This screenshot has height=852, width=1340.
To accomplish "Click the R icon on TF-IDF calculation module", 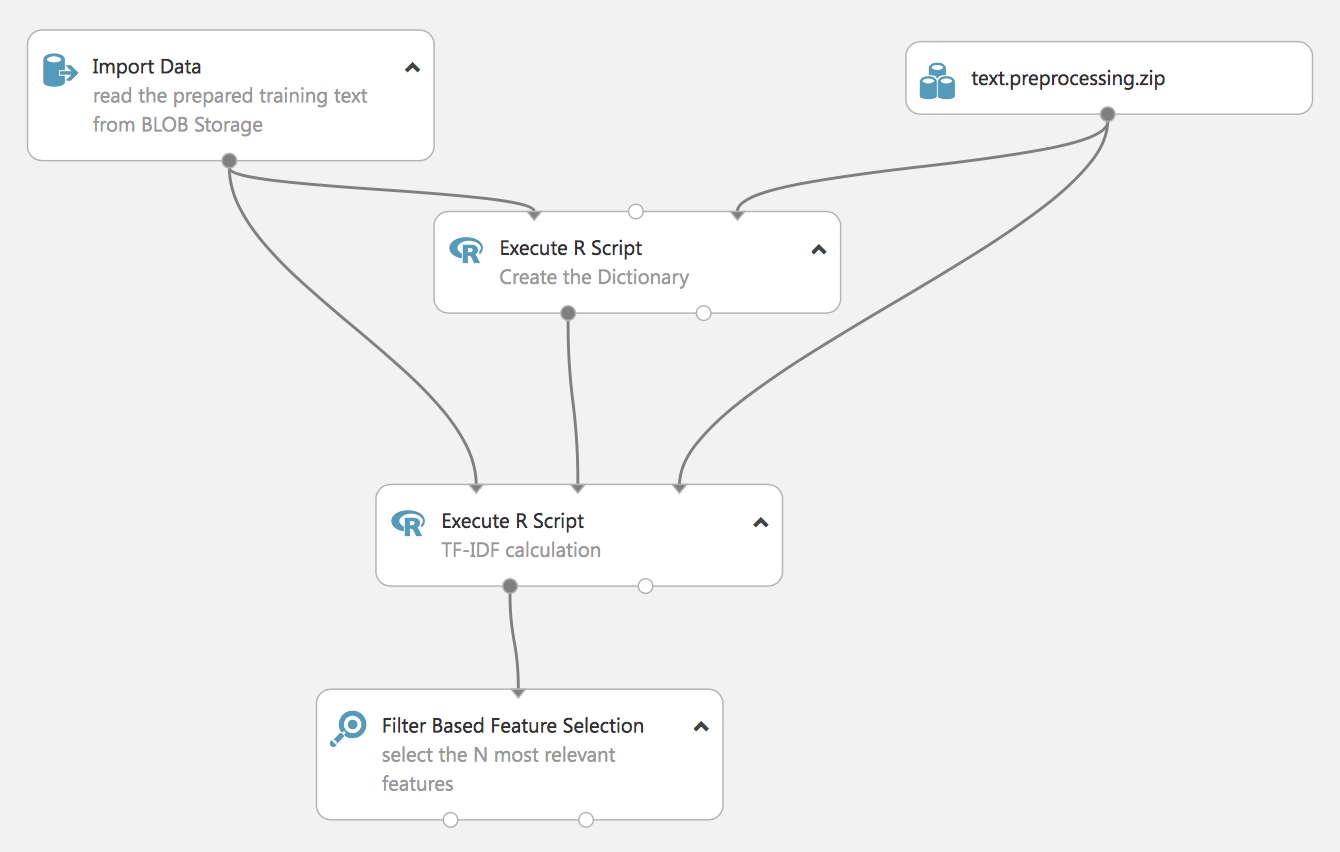I will point(408,523).
